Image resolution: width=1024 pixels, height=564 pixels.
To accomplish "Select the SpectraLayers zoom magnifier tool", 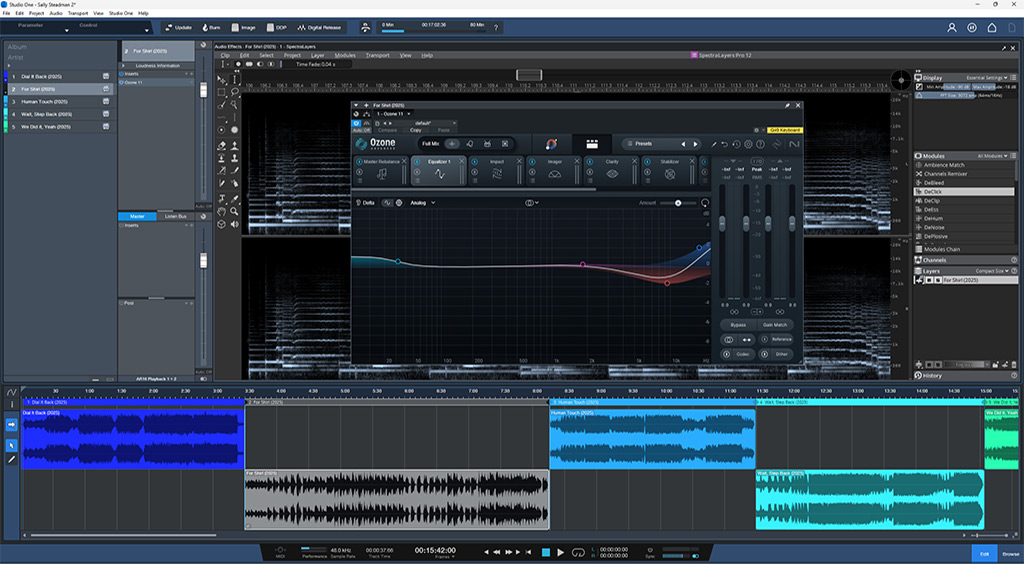I will tap(234, 212).
